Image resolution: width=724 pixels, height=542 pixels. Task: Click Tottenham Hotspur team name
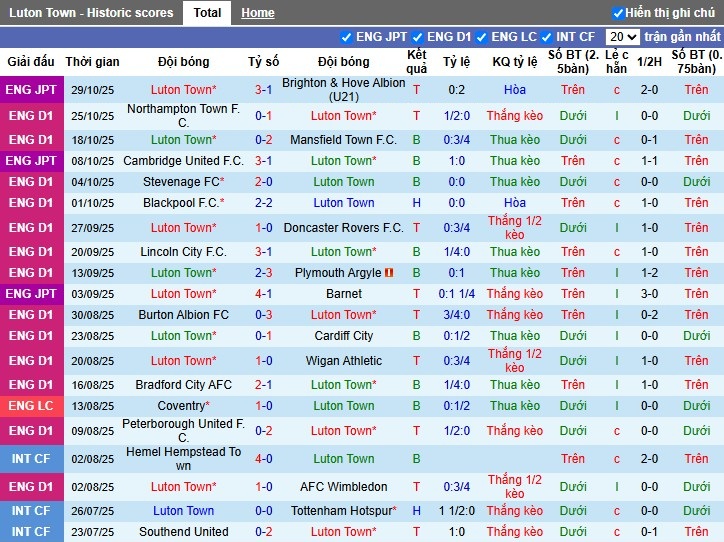point(342,511)
